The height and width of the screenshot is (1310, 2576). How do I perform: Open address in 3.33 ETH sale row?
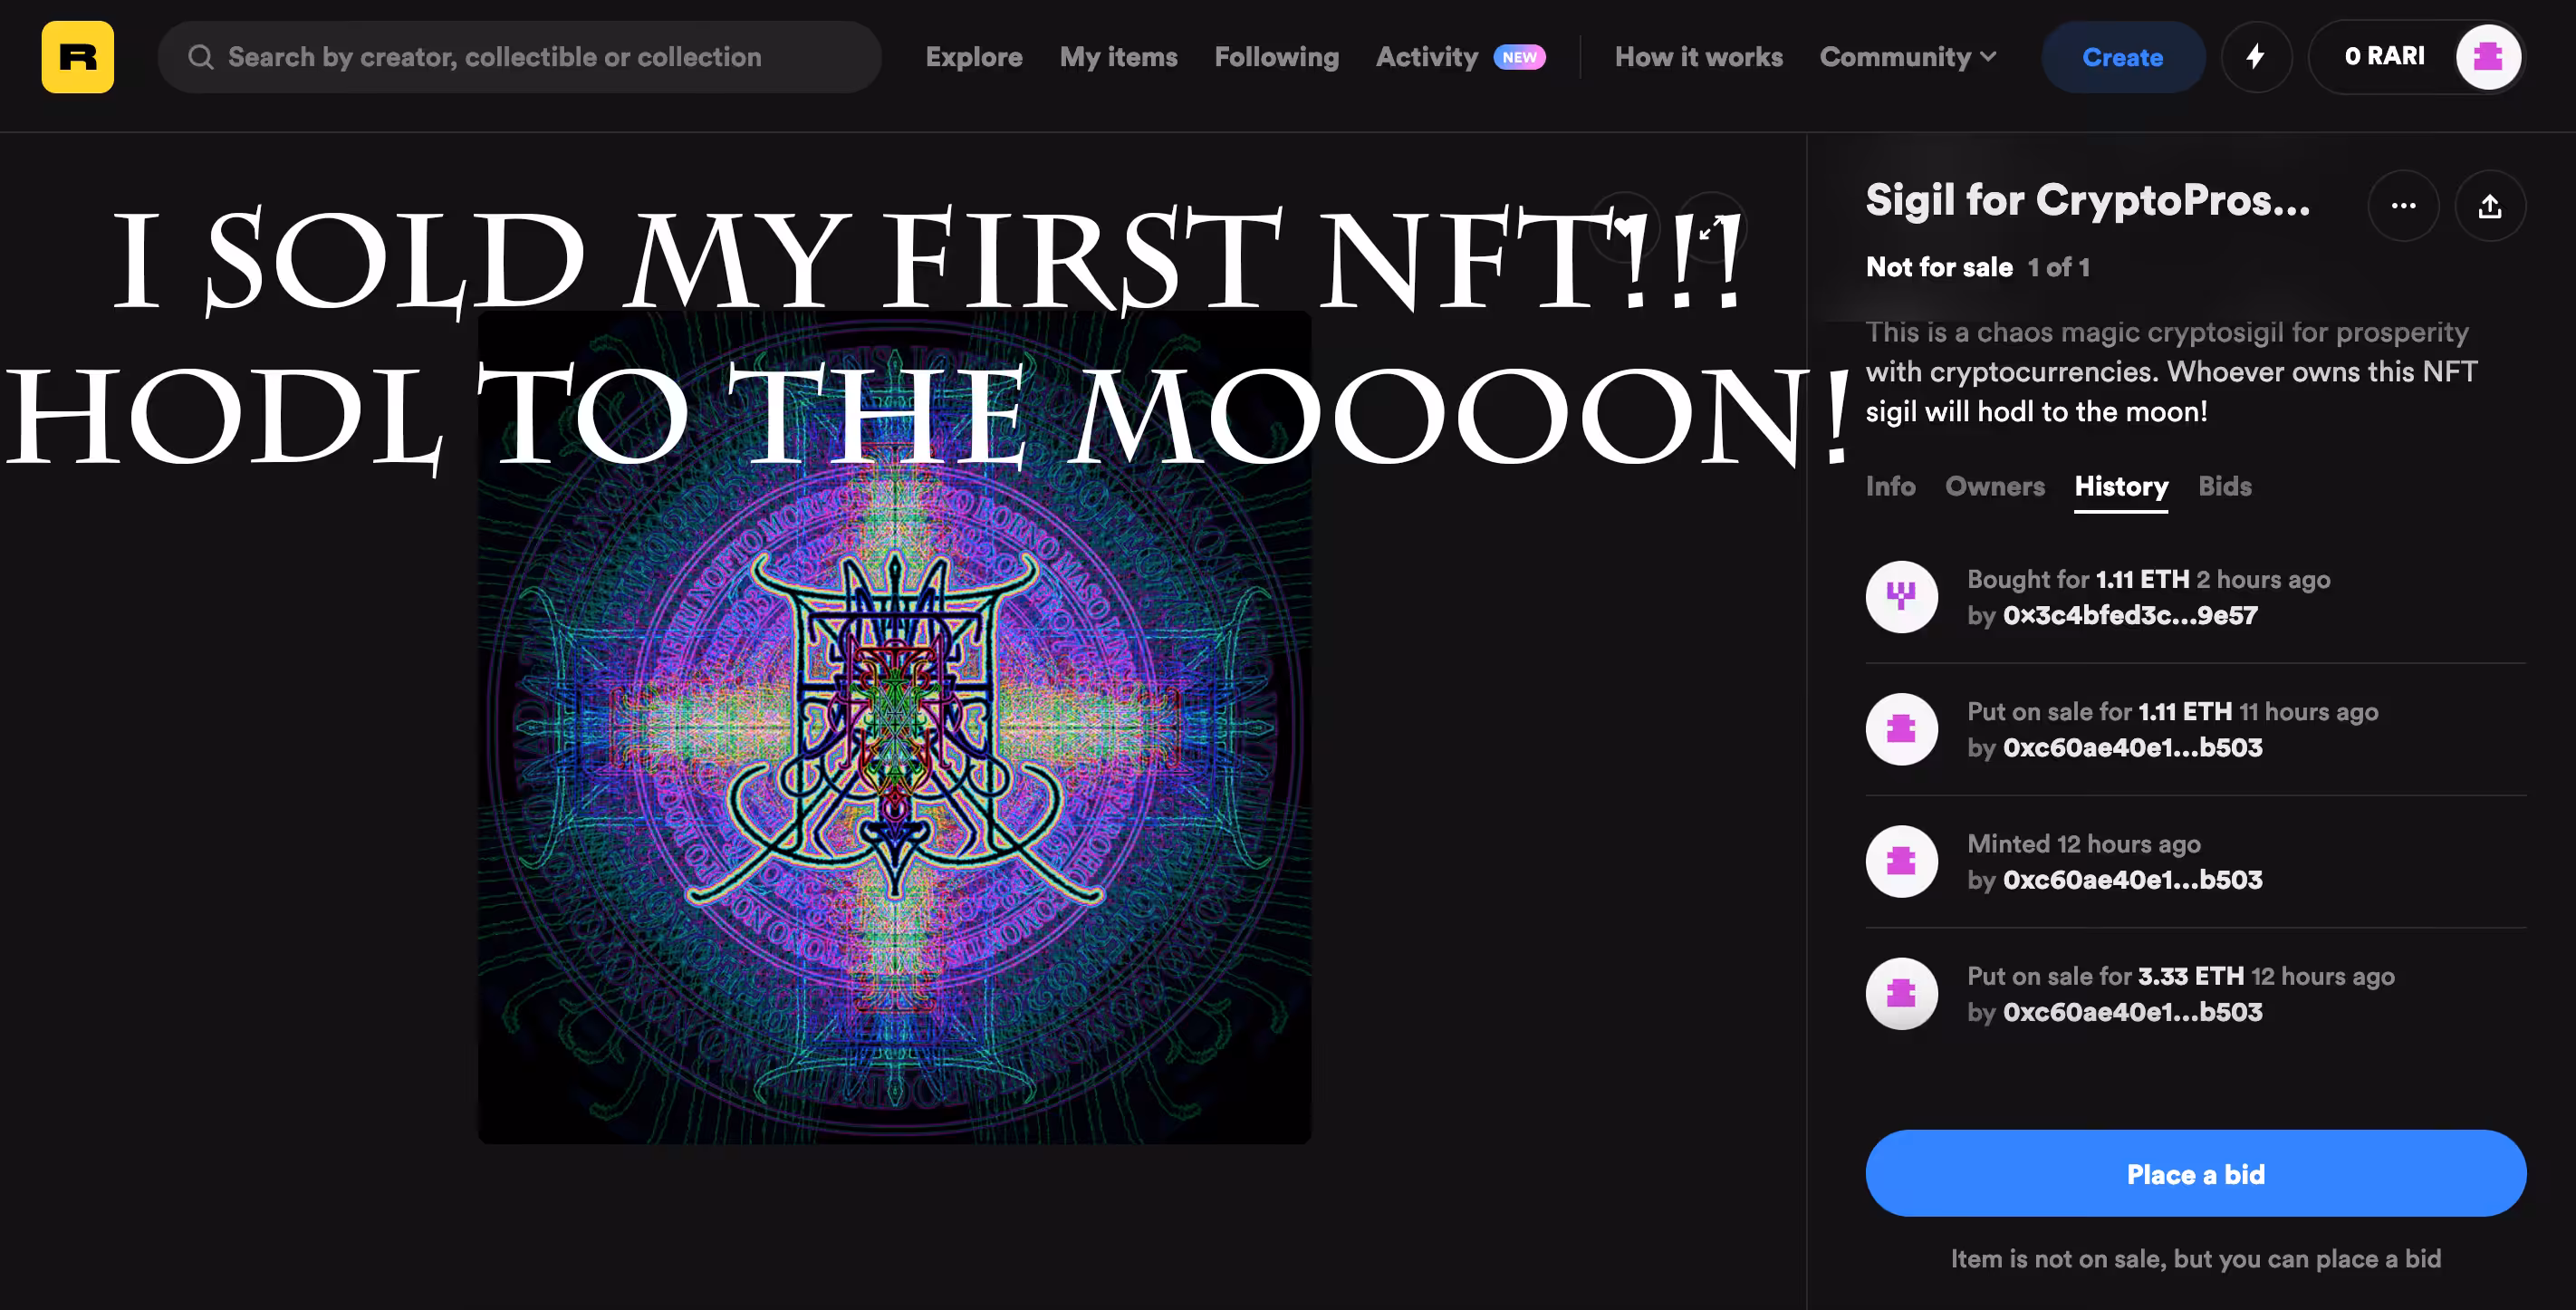coord(2132,1012)
